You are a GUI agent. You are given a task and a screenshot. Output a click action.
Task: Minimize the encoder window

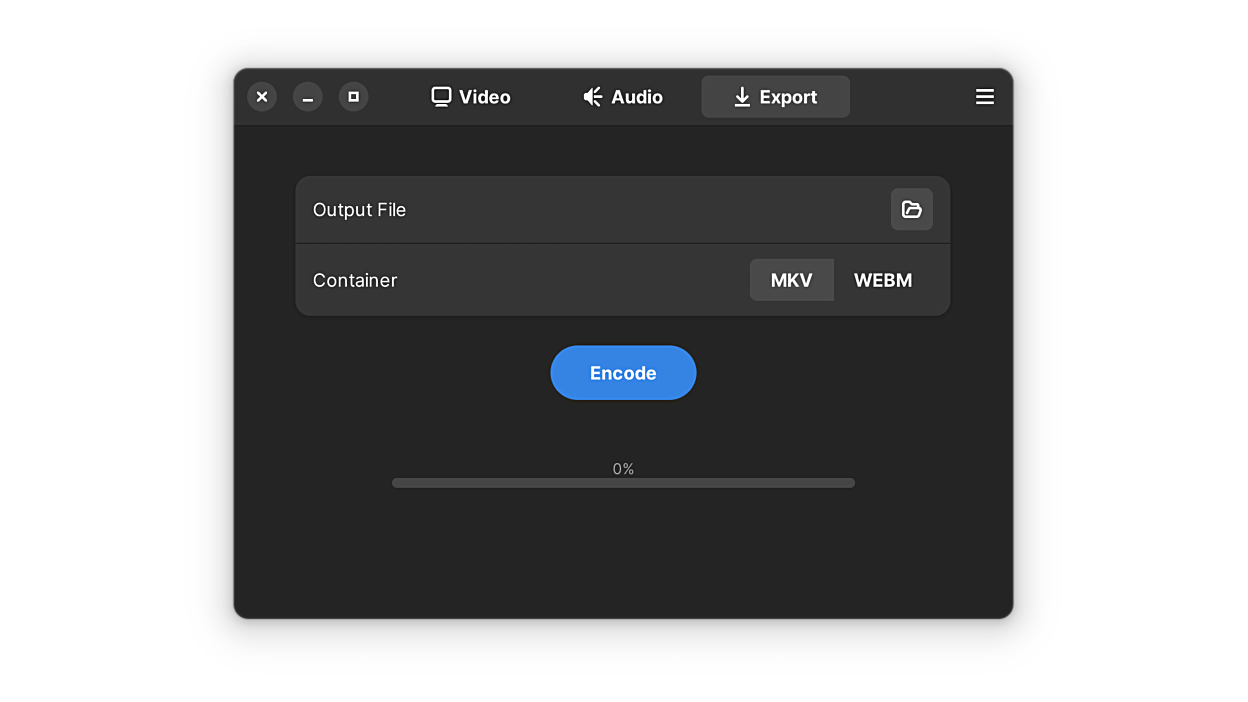click(308, 96)
